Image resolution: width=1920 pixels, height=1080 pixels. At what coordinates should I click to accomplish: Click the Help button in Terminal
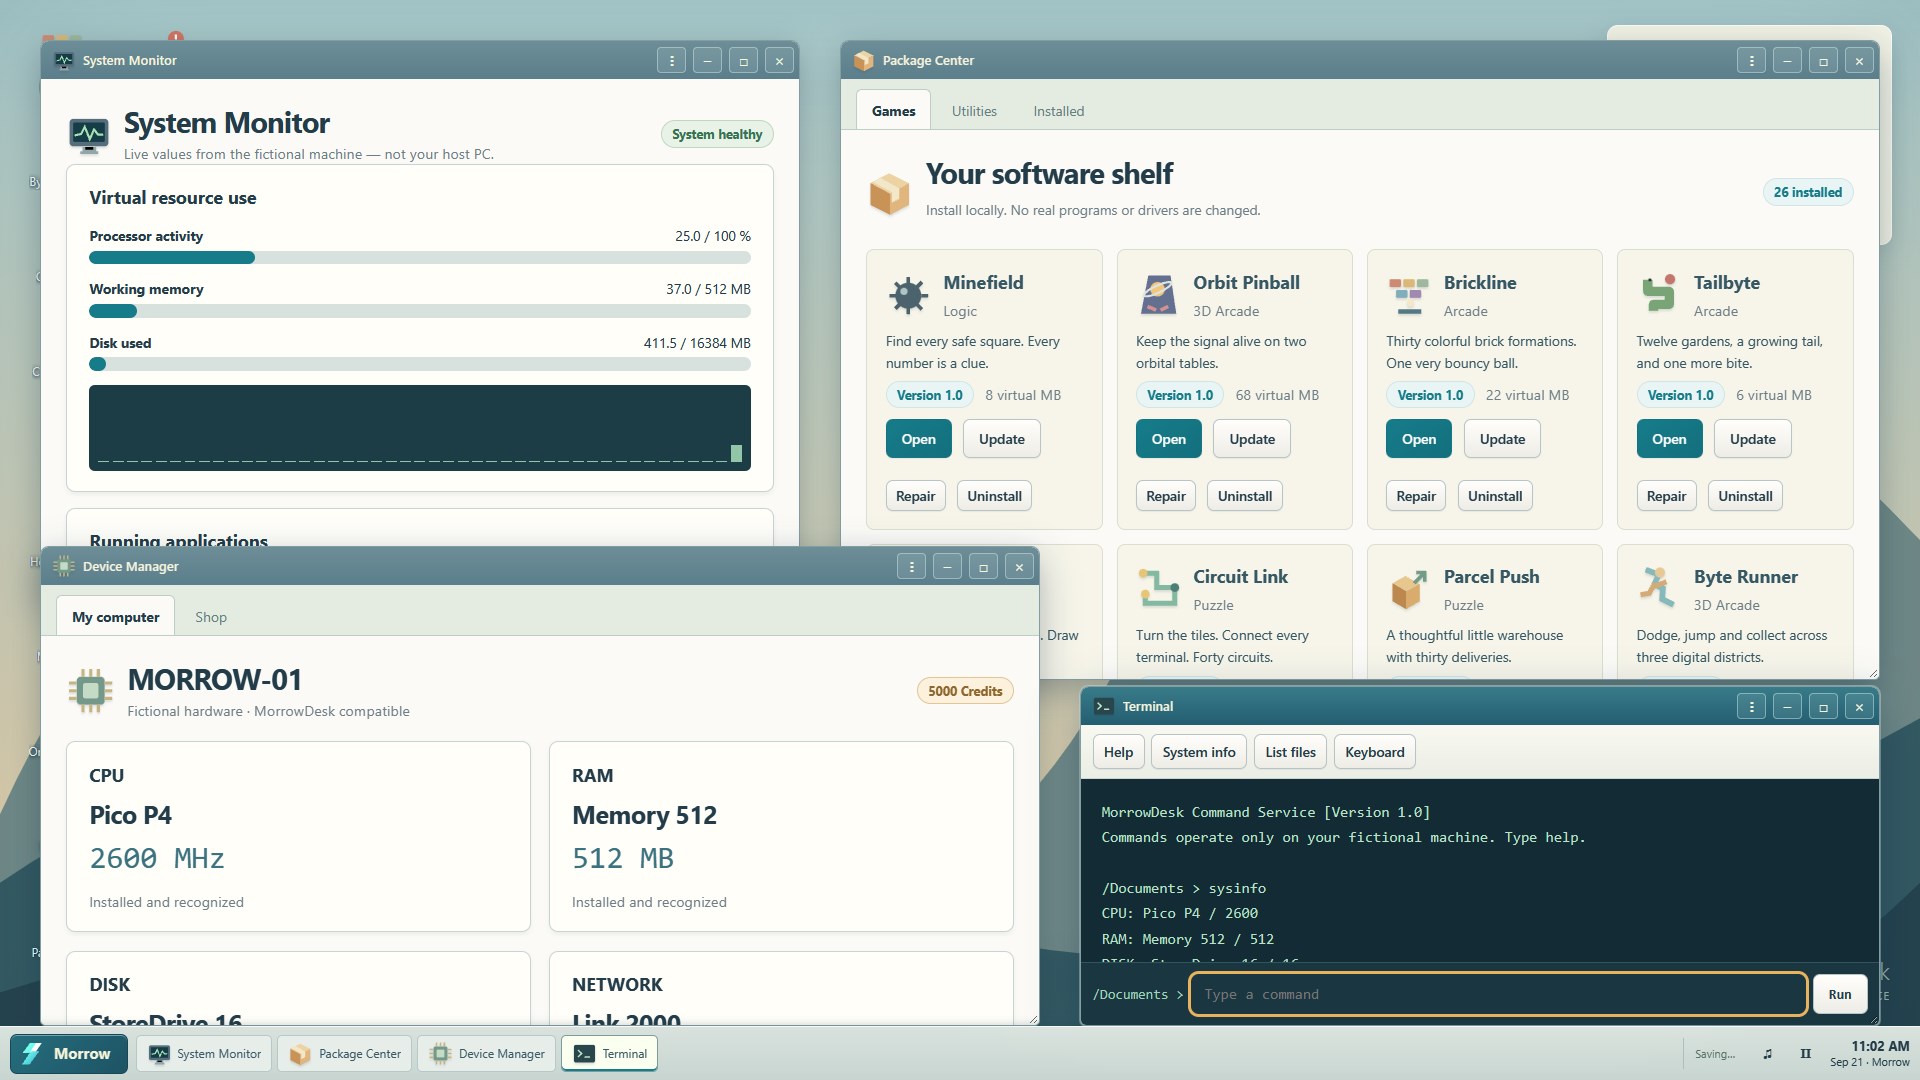point(1118,752)
